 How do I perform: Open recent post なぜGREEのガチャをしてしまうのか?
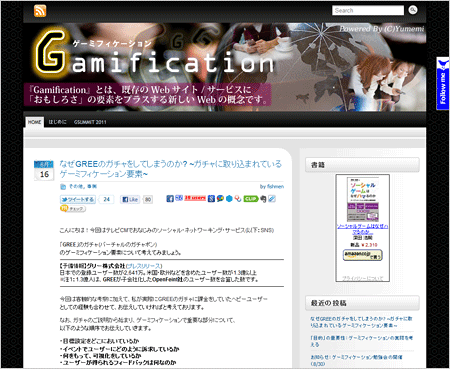(x=362, y=322)
